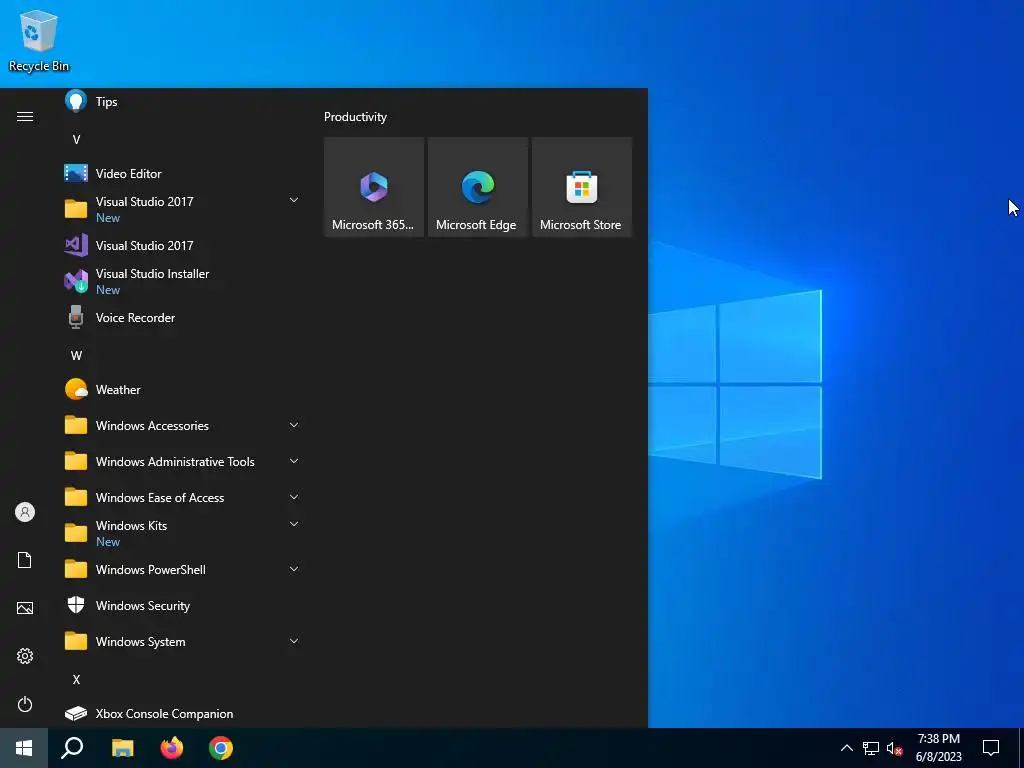Screen dimensions: 1024x768
Task: Jump using the X letter header
Action: [x=76, y=679]
